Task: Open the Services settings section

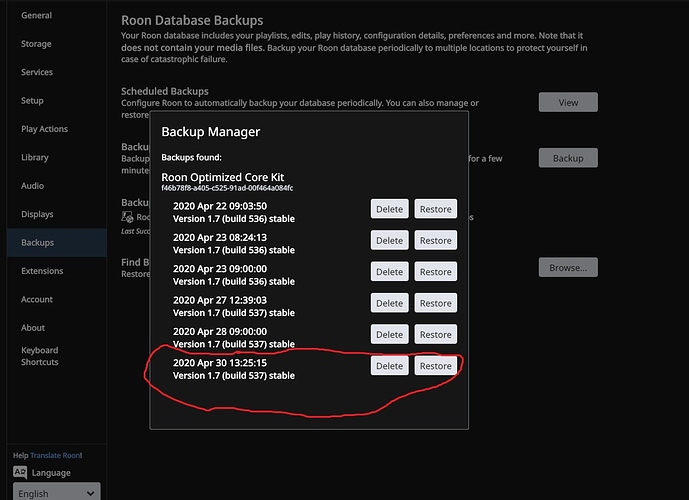Action: [x=37, y=72]
